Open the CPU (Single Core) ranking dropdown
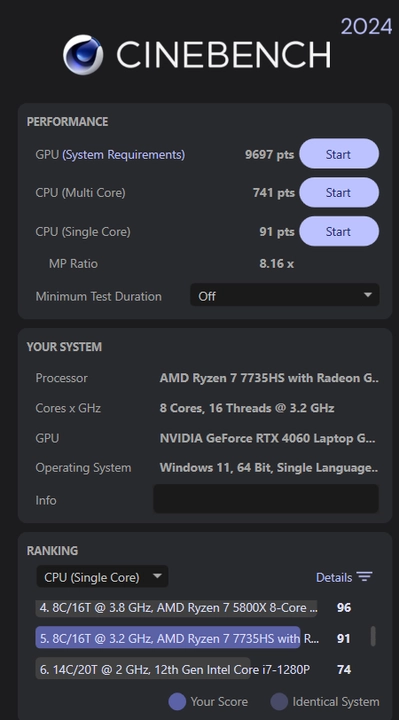Screen dimensions: 399x720 click(102, 577)
